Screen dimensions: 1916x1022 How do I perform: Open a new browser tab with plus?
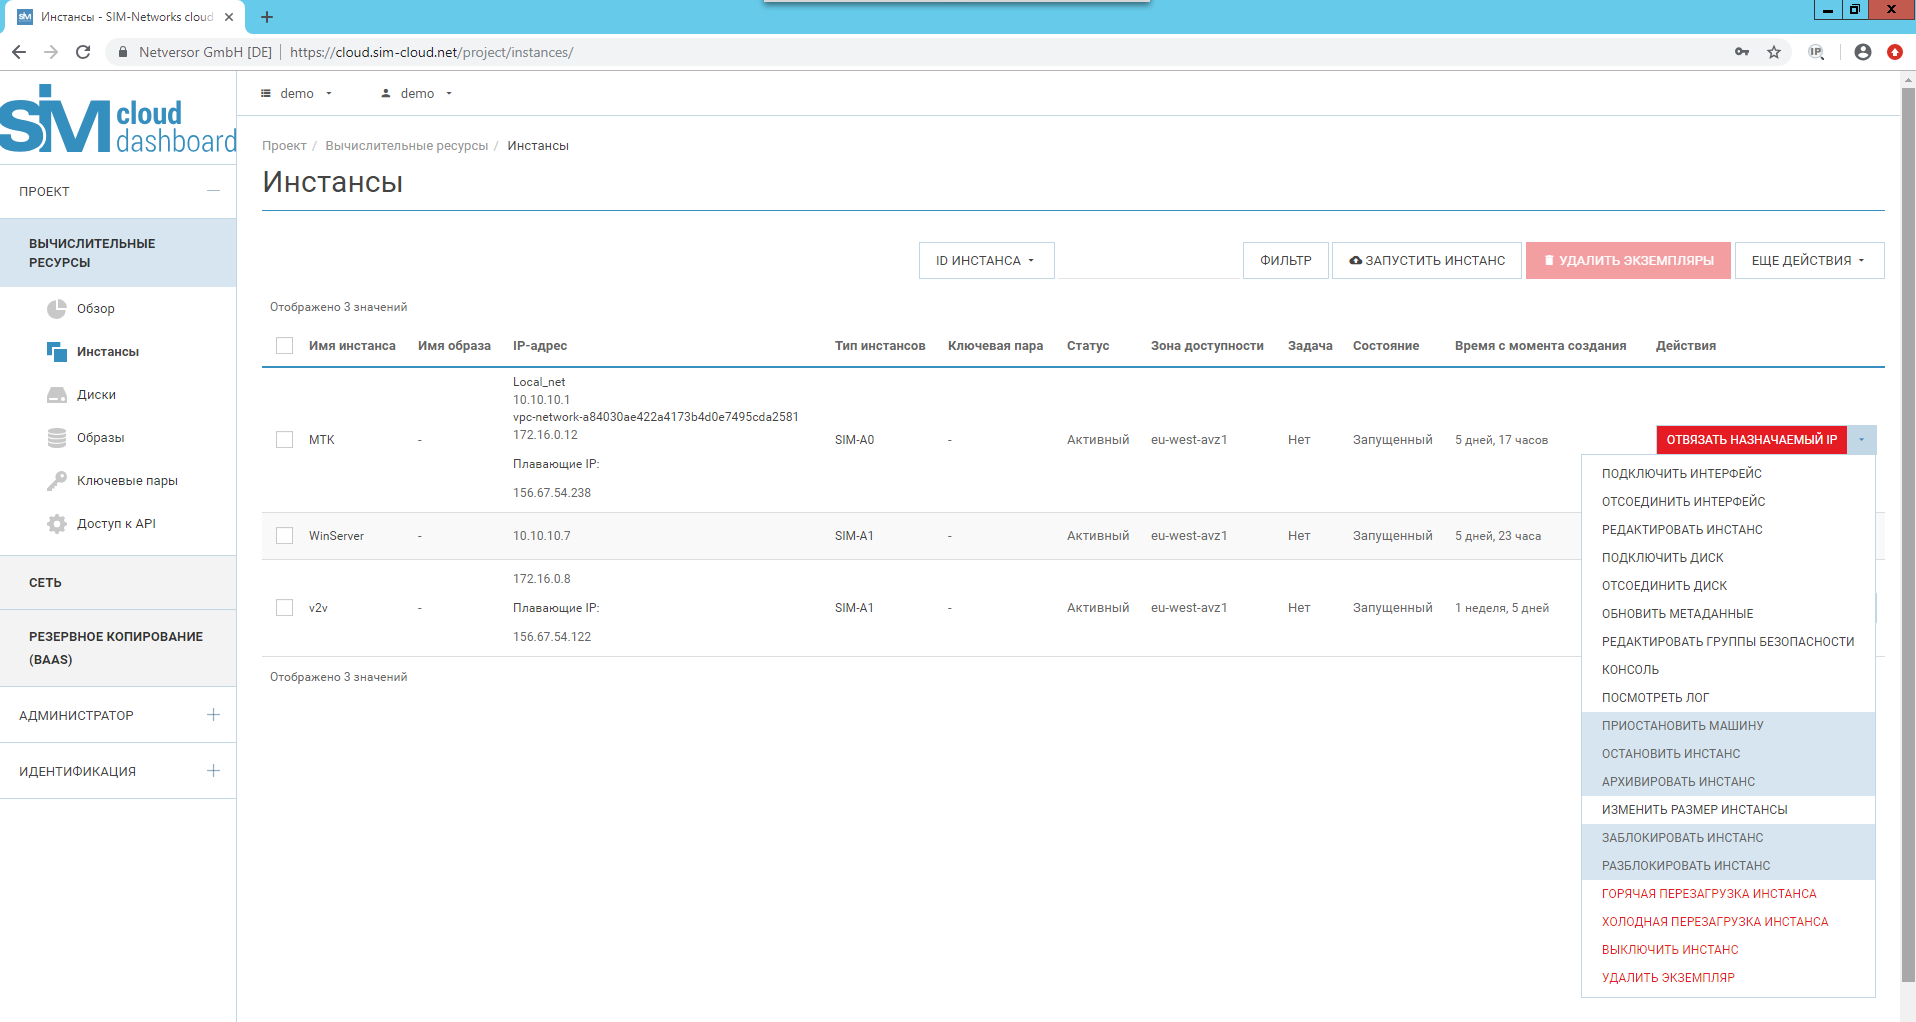tap(267, 17)
